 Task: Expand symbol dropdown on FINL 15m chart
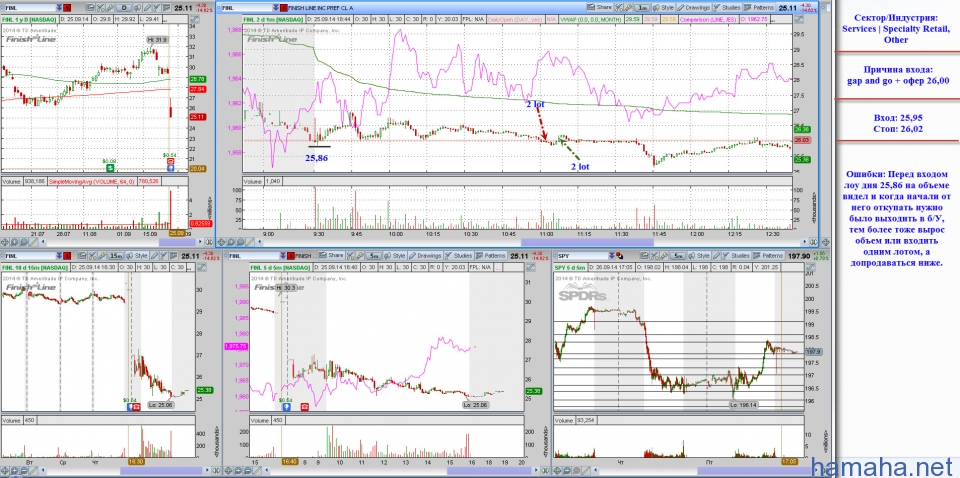(59, 256)
